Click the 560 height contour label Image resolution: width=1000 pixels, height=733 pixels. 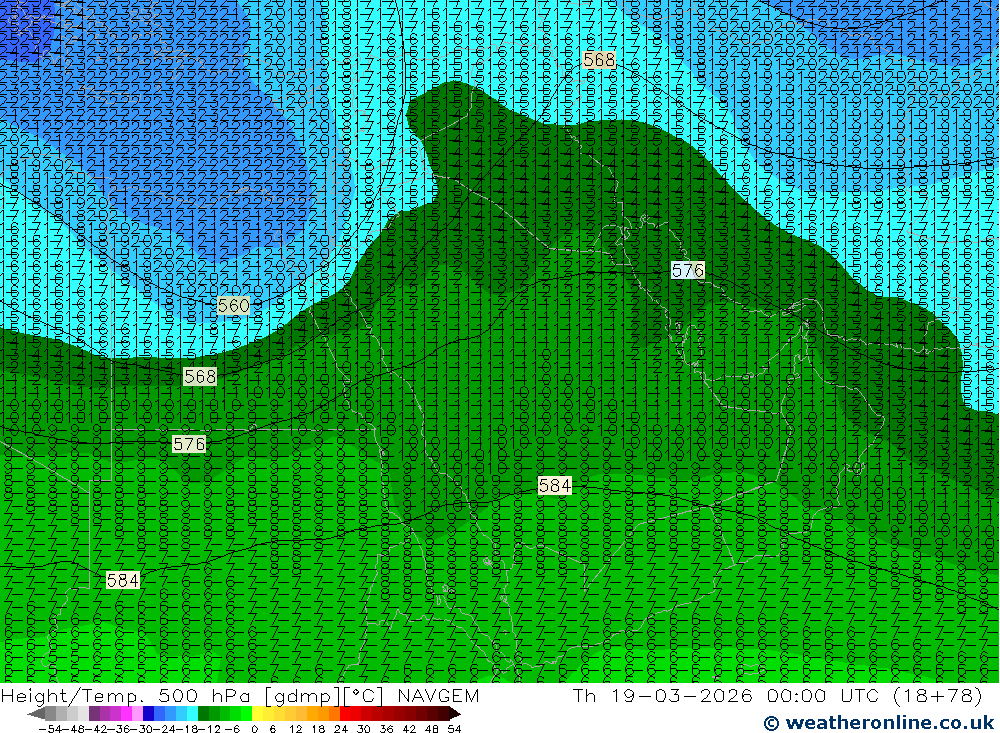pos(233,306)
